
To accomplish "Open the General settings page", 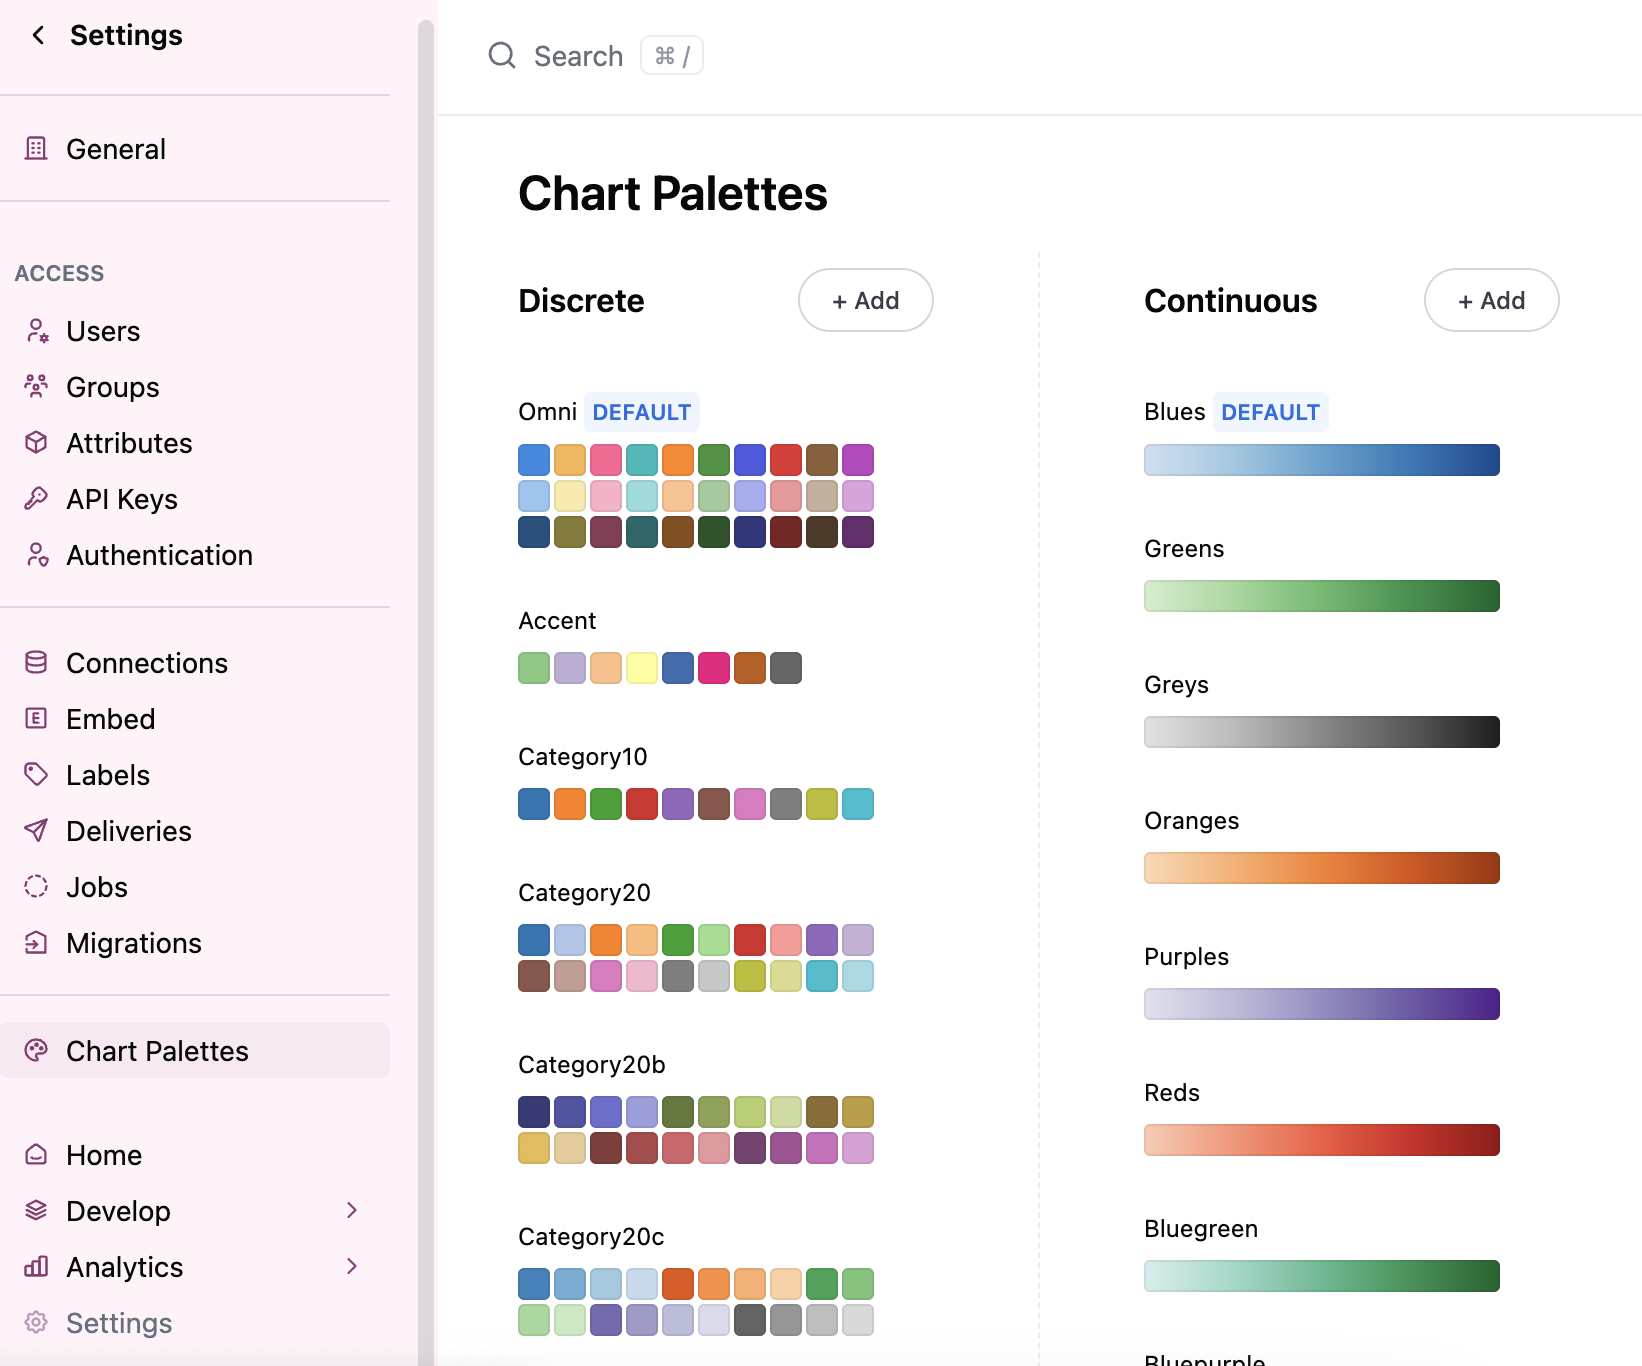I will pos(115,149).
